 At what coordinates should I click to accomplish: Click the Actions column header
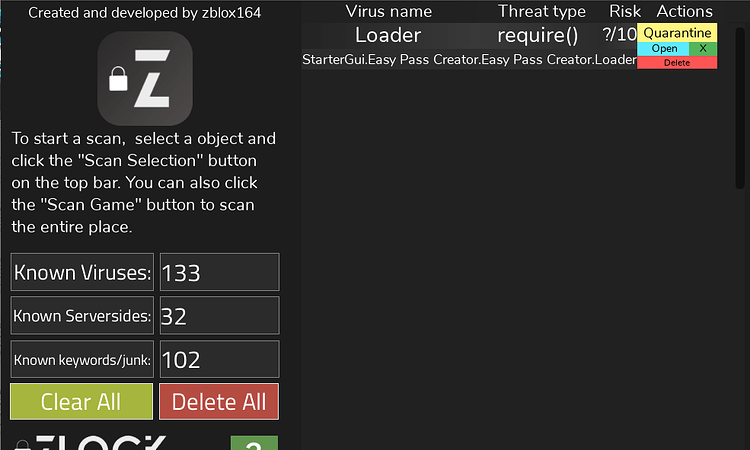click(685, 12)
